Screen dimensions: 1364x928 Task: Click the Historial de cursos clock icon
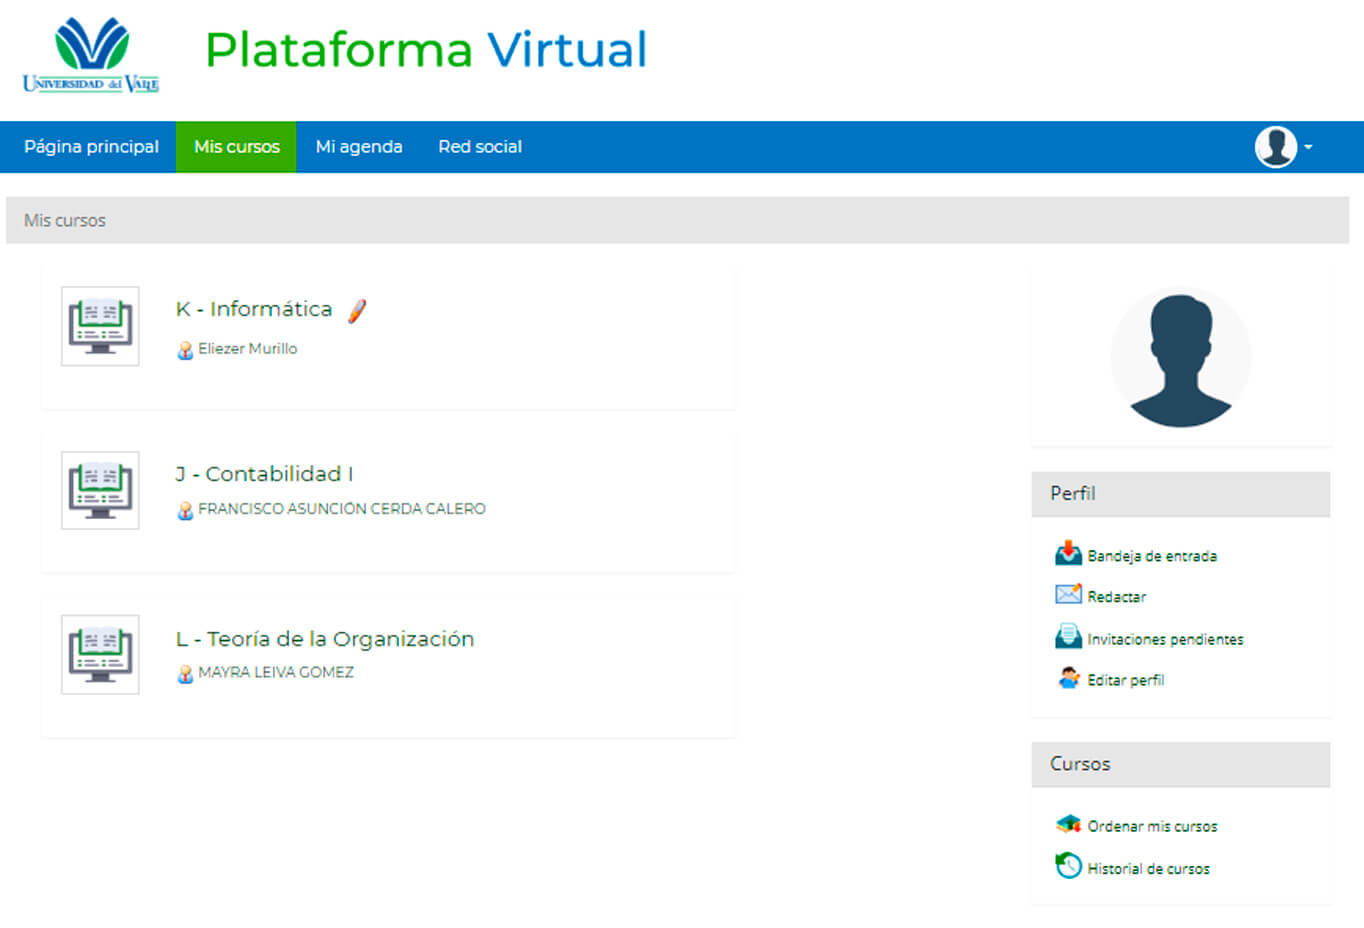pos(1068,866)
